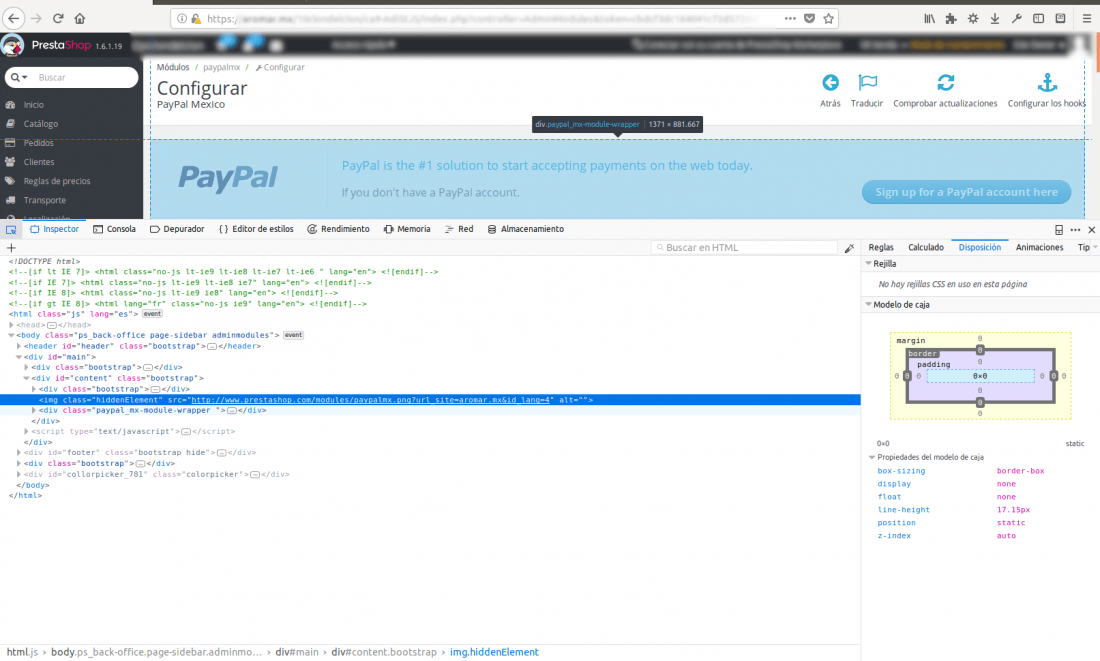Switch to Red devtools tab
Screen dimensions: 1100x661
tap(459, 229)
